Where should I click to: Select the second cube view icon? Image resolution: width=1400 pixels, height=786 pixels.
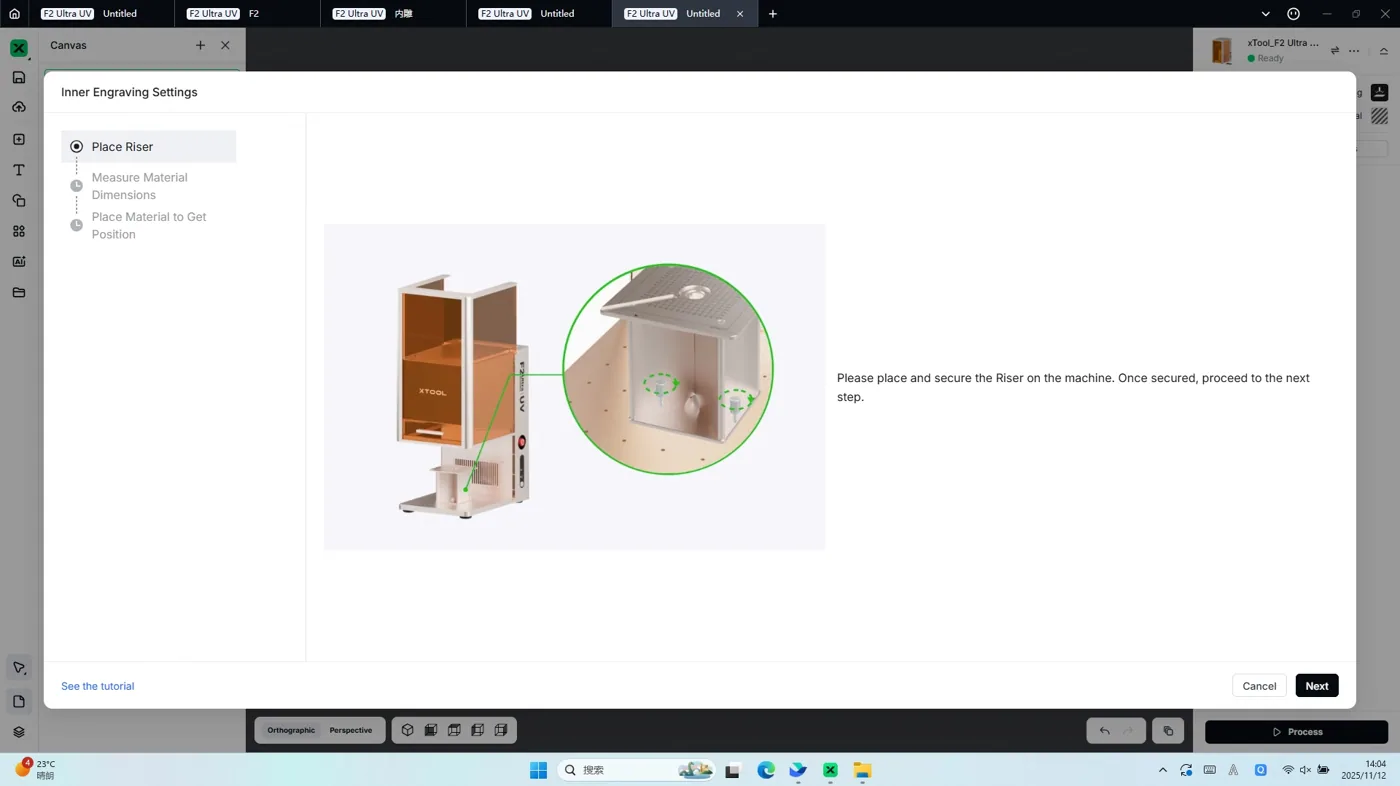431,730
